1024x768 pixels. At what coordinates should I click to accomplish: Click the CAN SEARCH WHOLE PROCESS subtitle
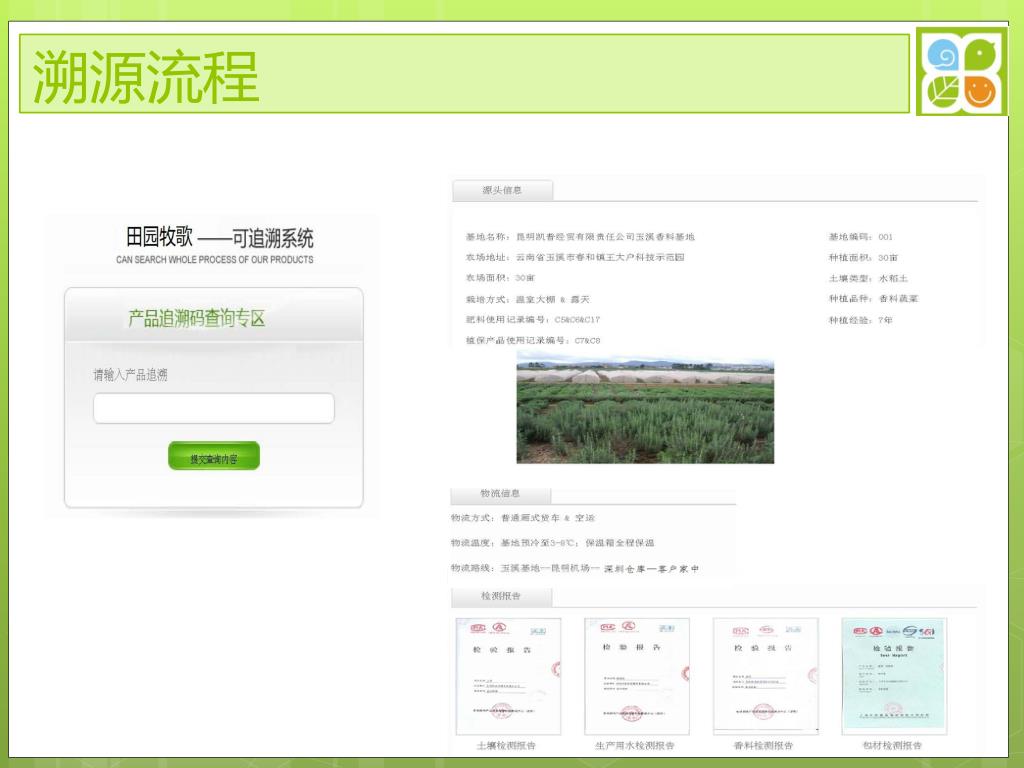215,260
